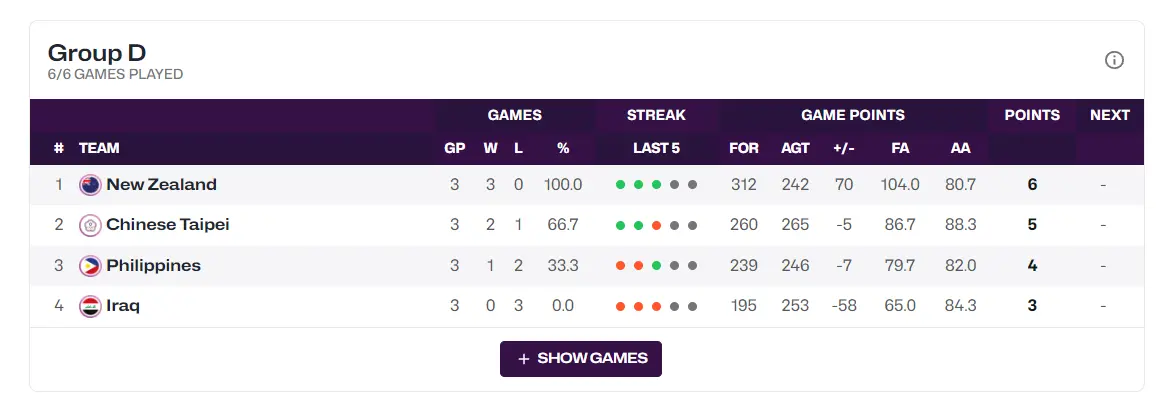Click Iraq's first red streak dot
This screenshot has width=1160, height=403.
click(621, 306)
